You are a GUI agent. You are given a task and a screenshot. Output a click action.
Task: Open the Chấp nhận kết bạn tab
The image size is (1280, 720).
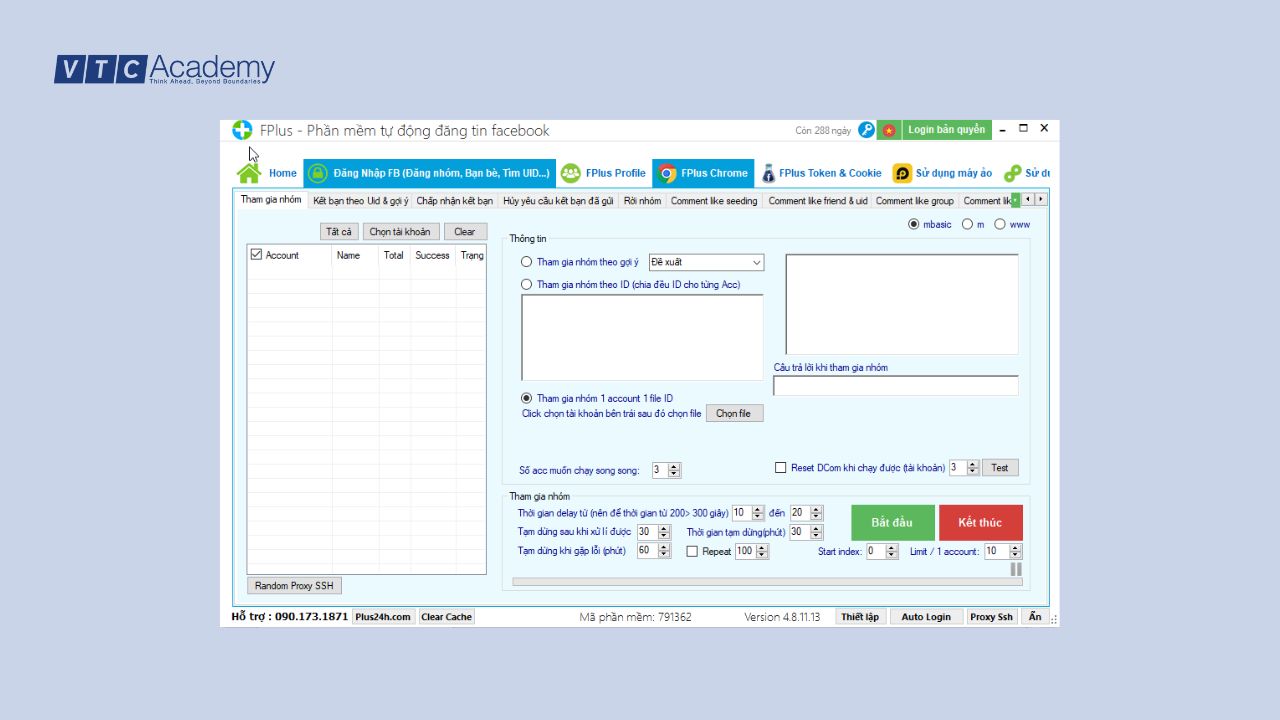pyautogui.click(x=454, y=201)
